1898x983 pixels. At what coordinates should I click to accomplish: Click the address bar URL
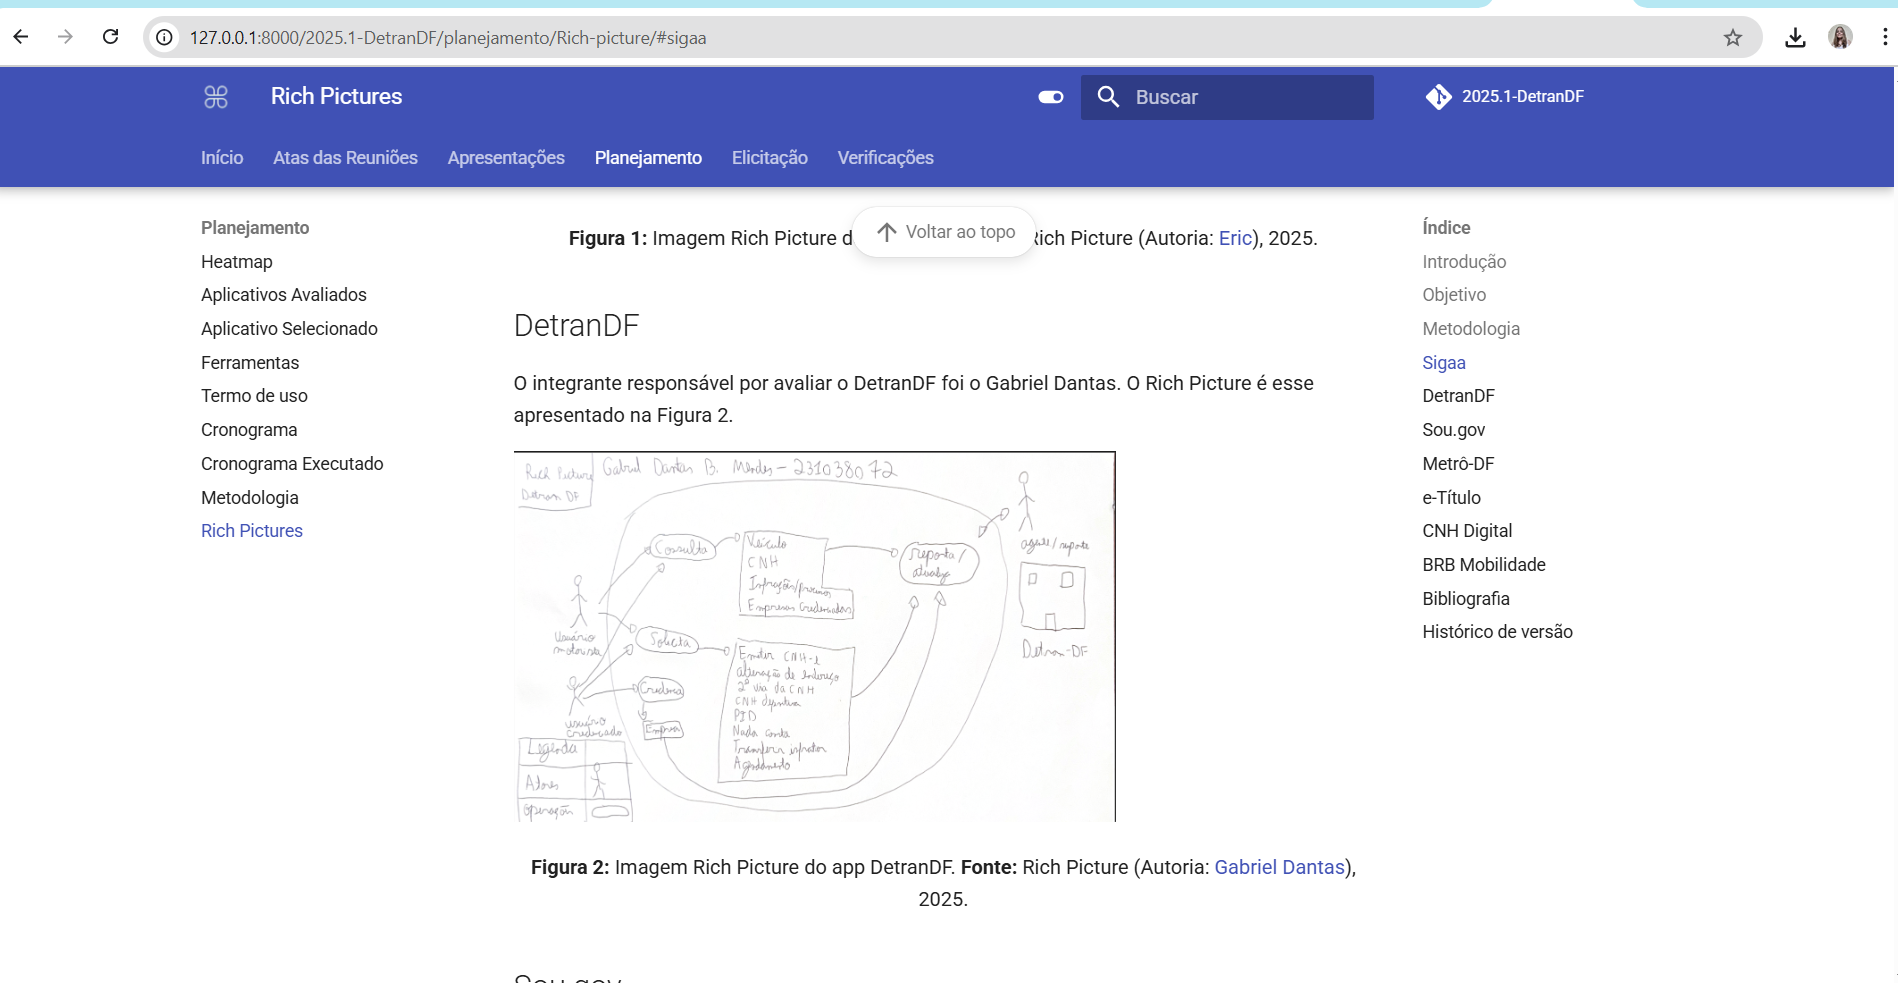click(x=448, y=38)
